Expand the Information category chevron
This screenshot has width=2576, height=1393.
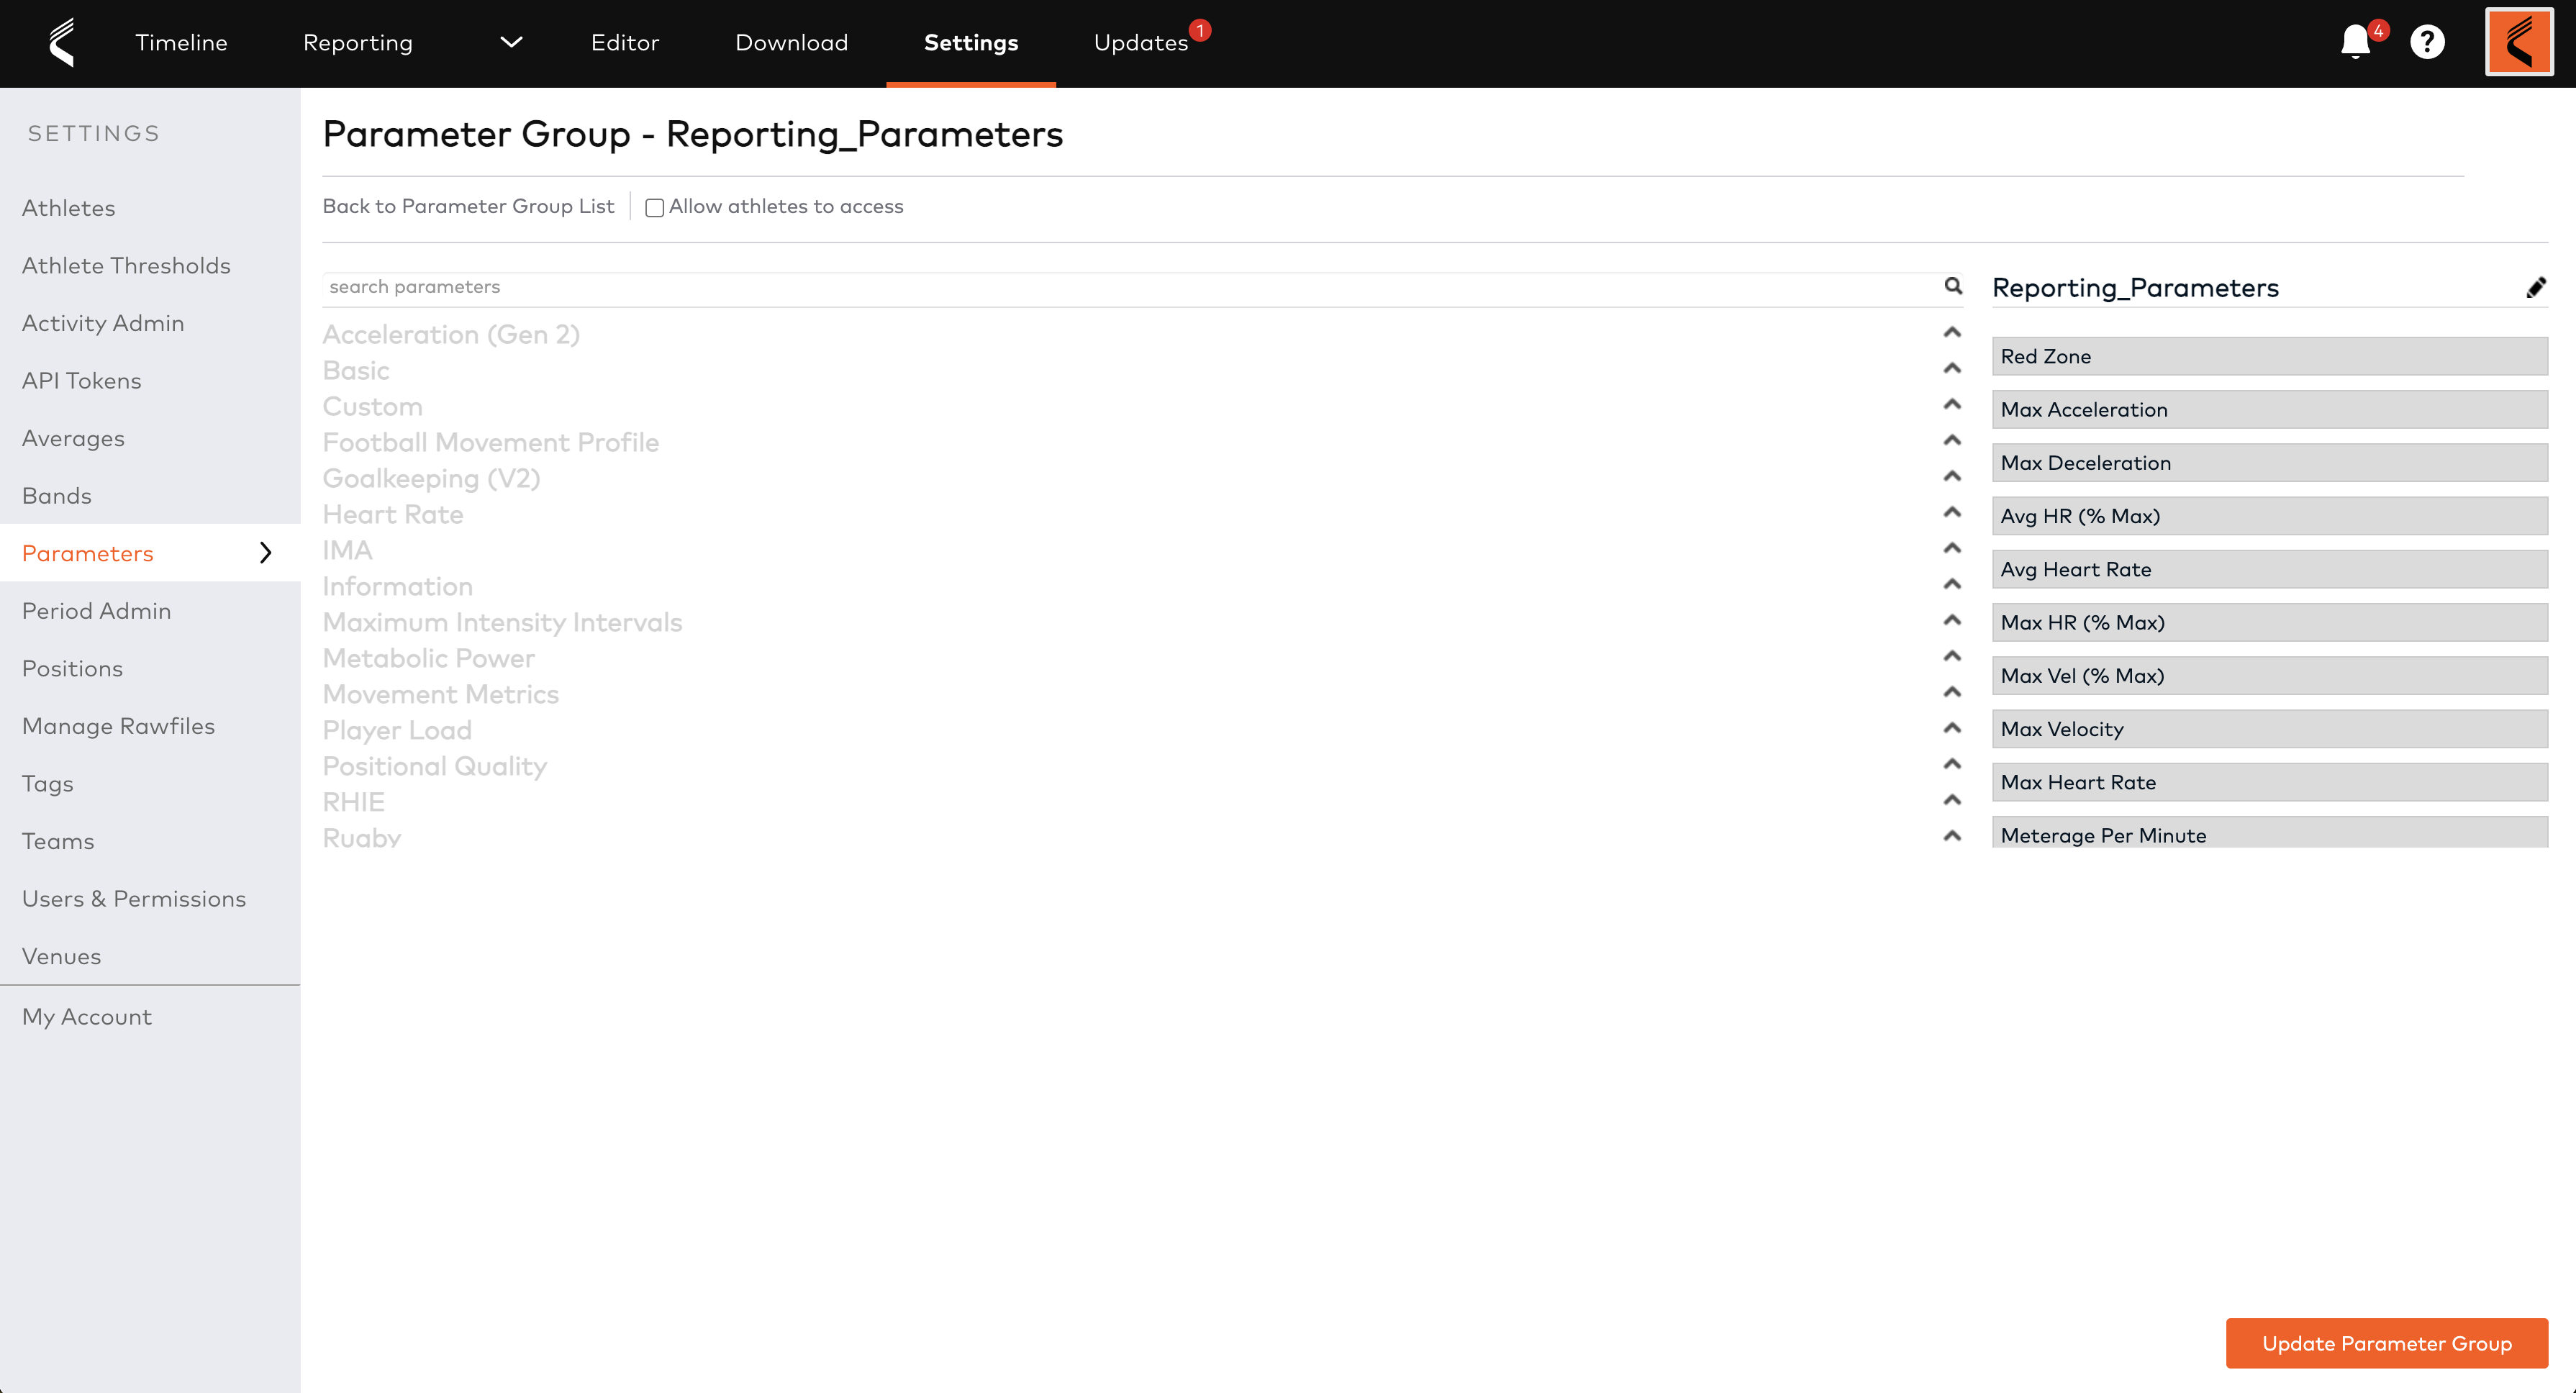point(1952,584)
